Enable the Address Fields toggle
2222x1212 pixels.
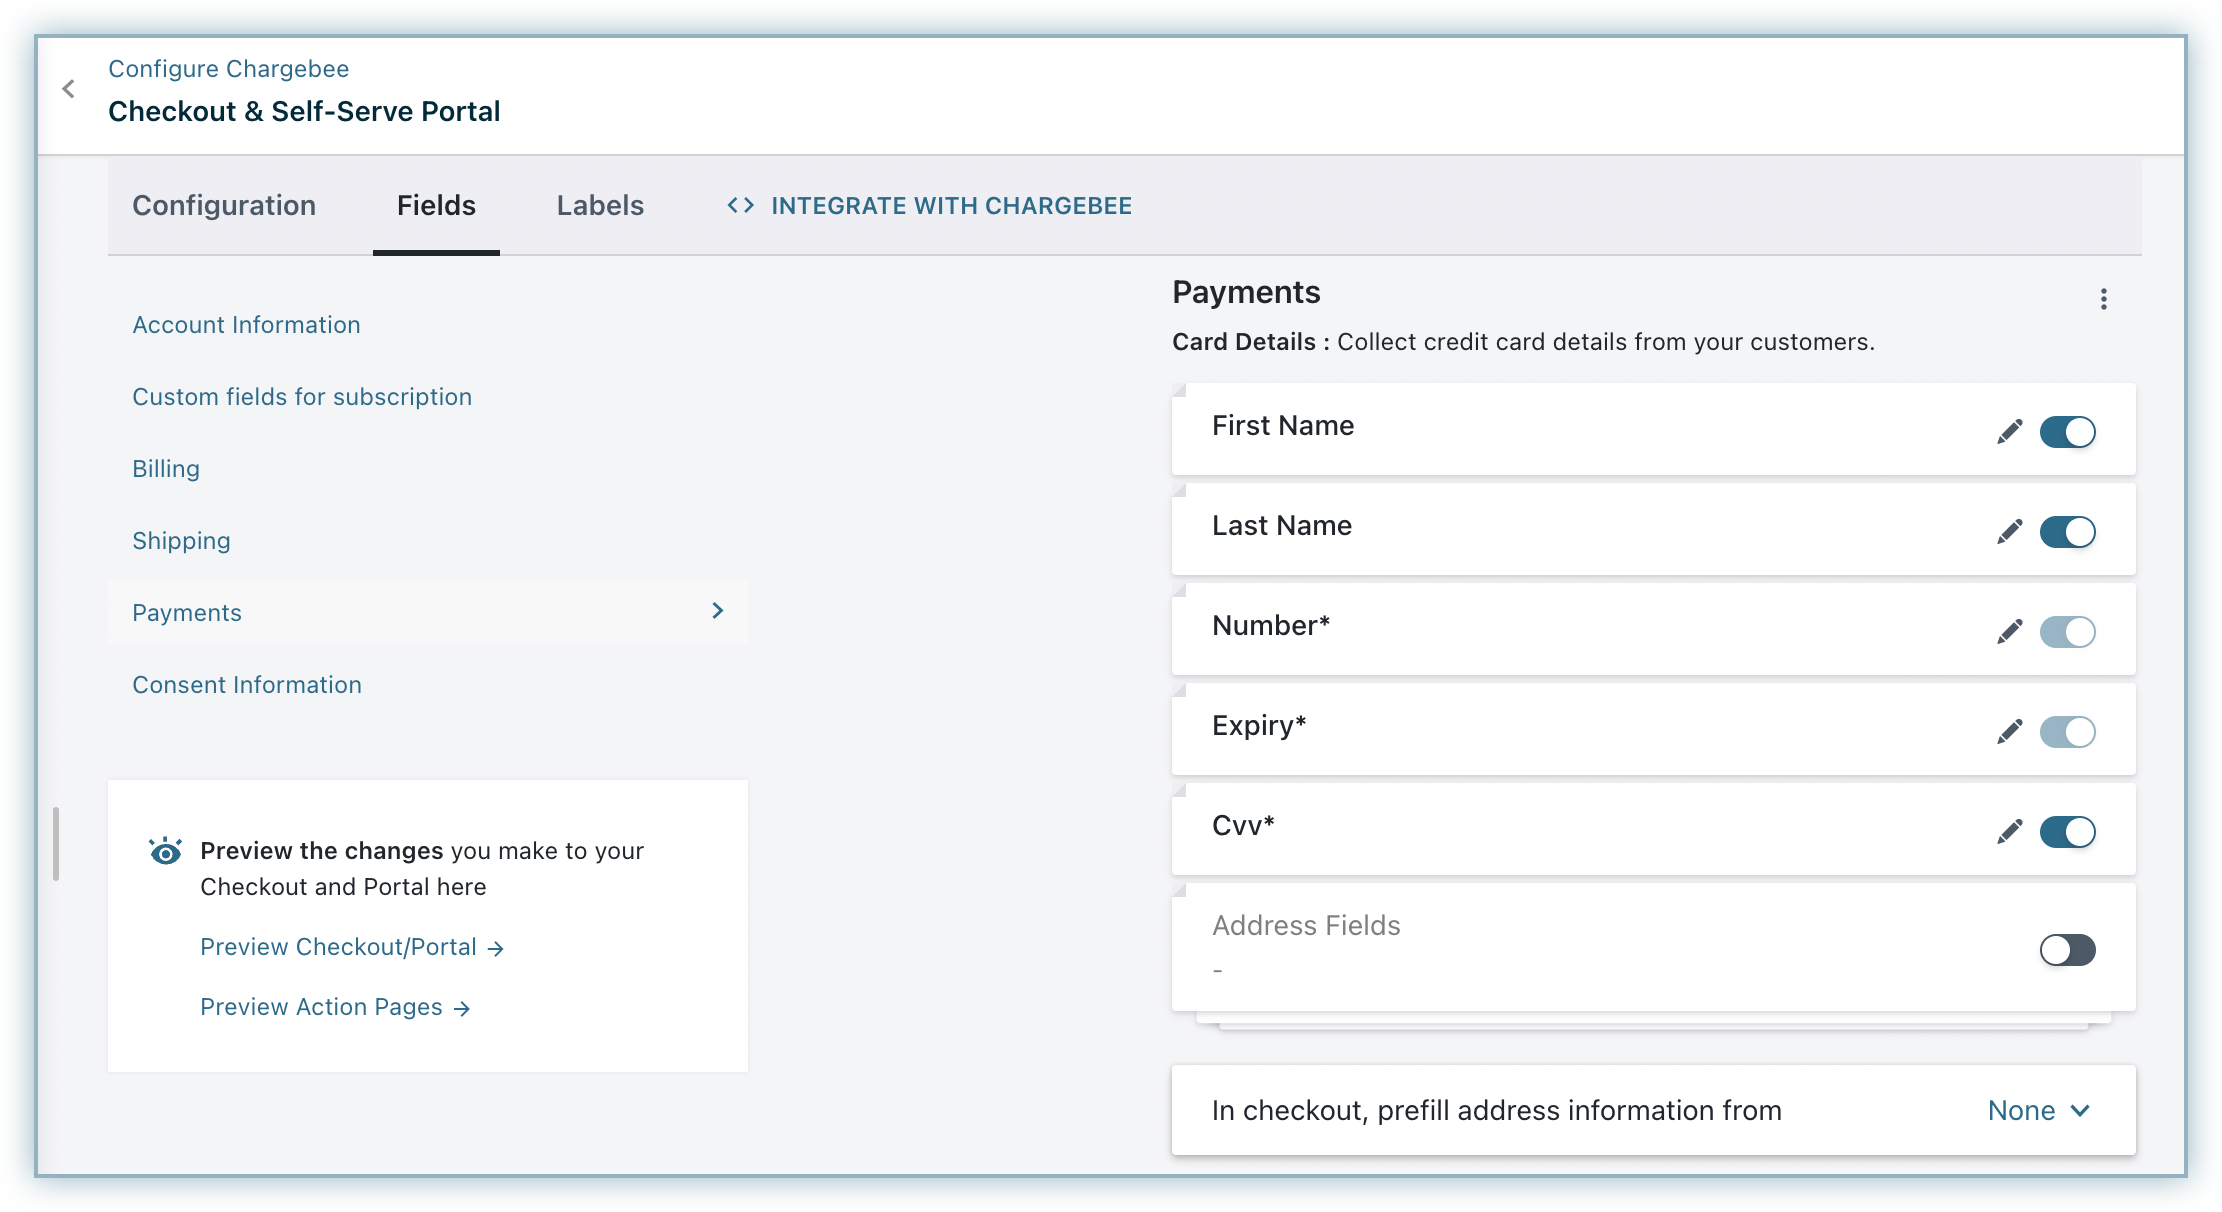pyautogui.click(x=2067, y=950)
